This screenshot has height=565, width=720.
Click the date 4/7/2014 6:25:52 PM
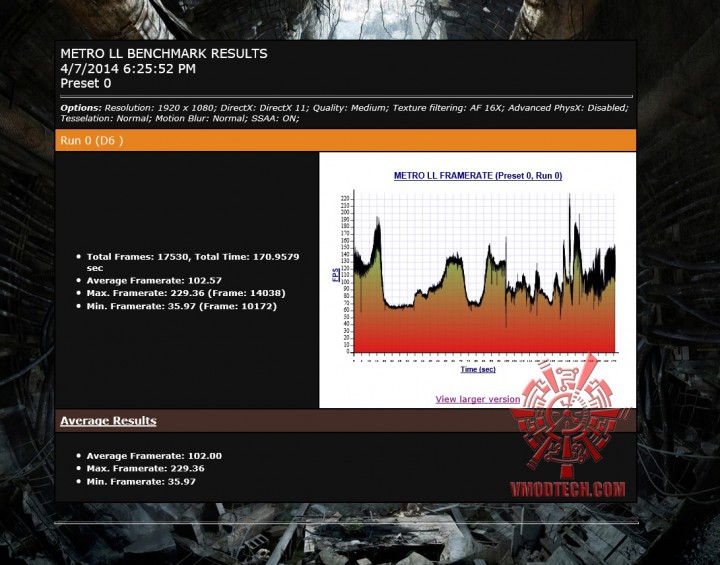coord(128,69)
